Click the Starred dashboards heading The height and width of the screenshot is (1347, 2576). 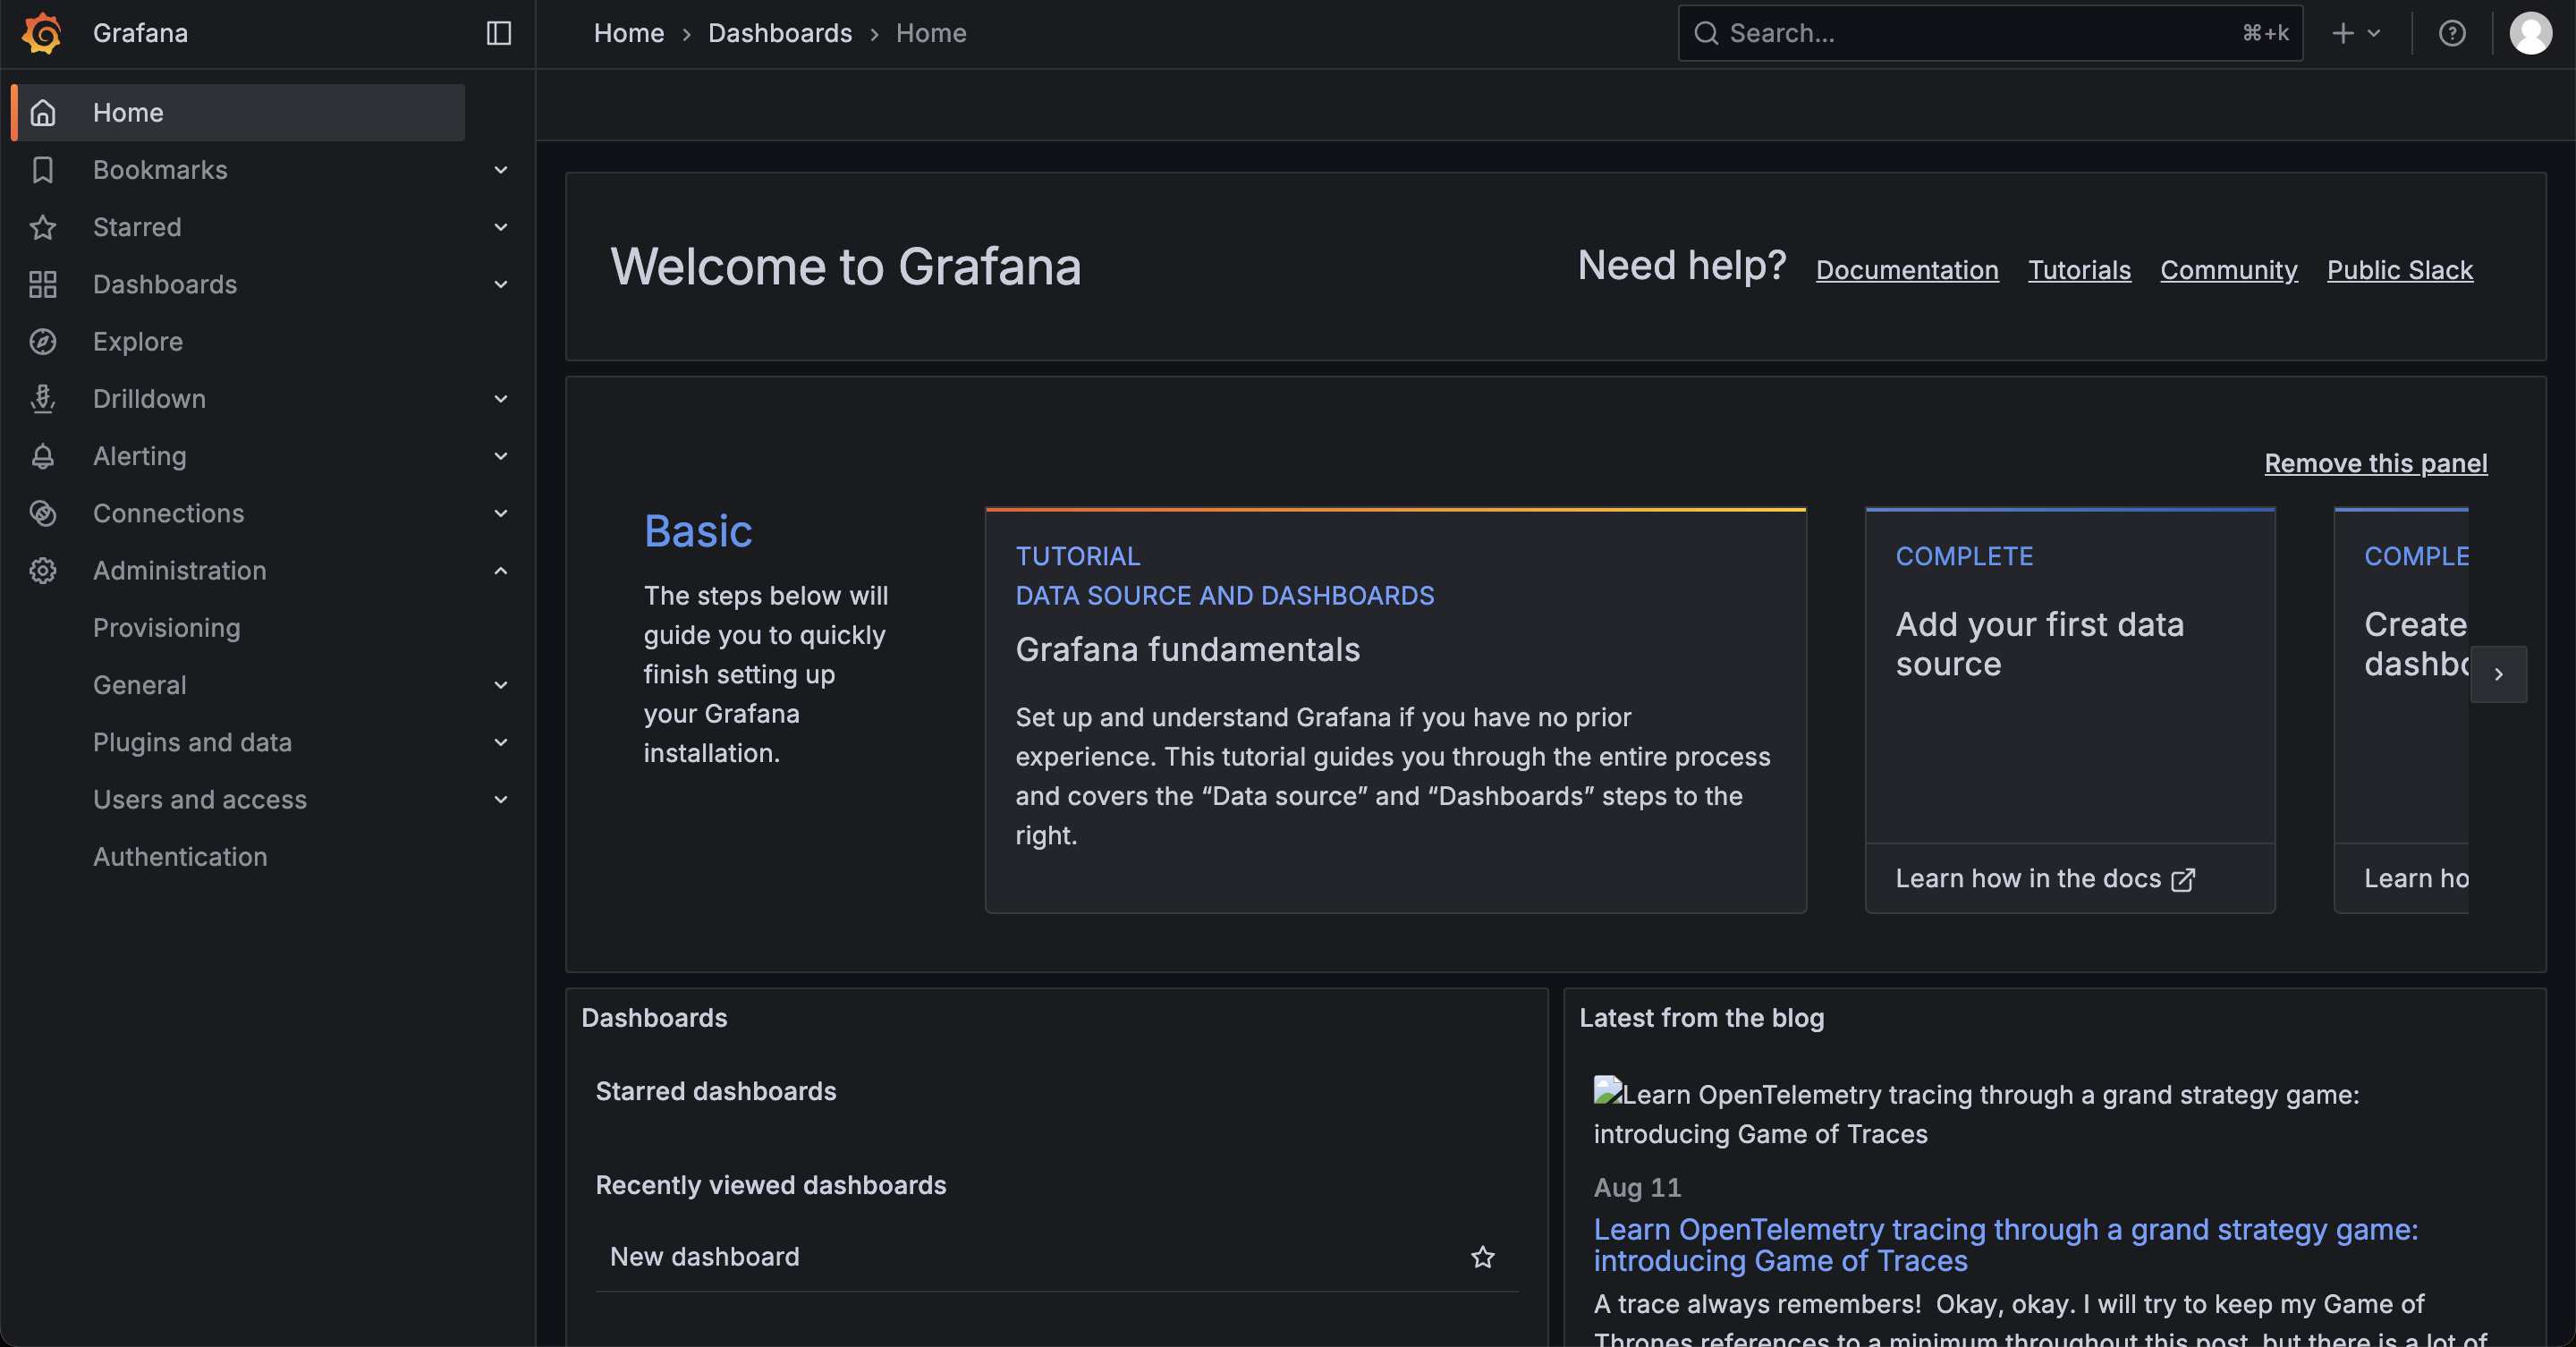click(x=716, y=1091)
